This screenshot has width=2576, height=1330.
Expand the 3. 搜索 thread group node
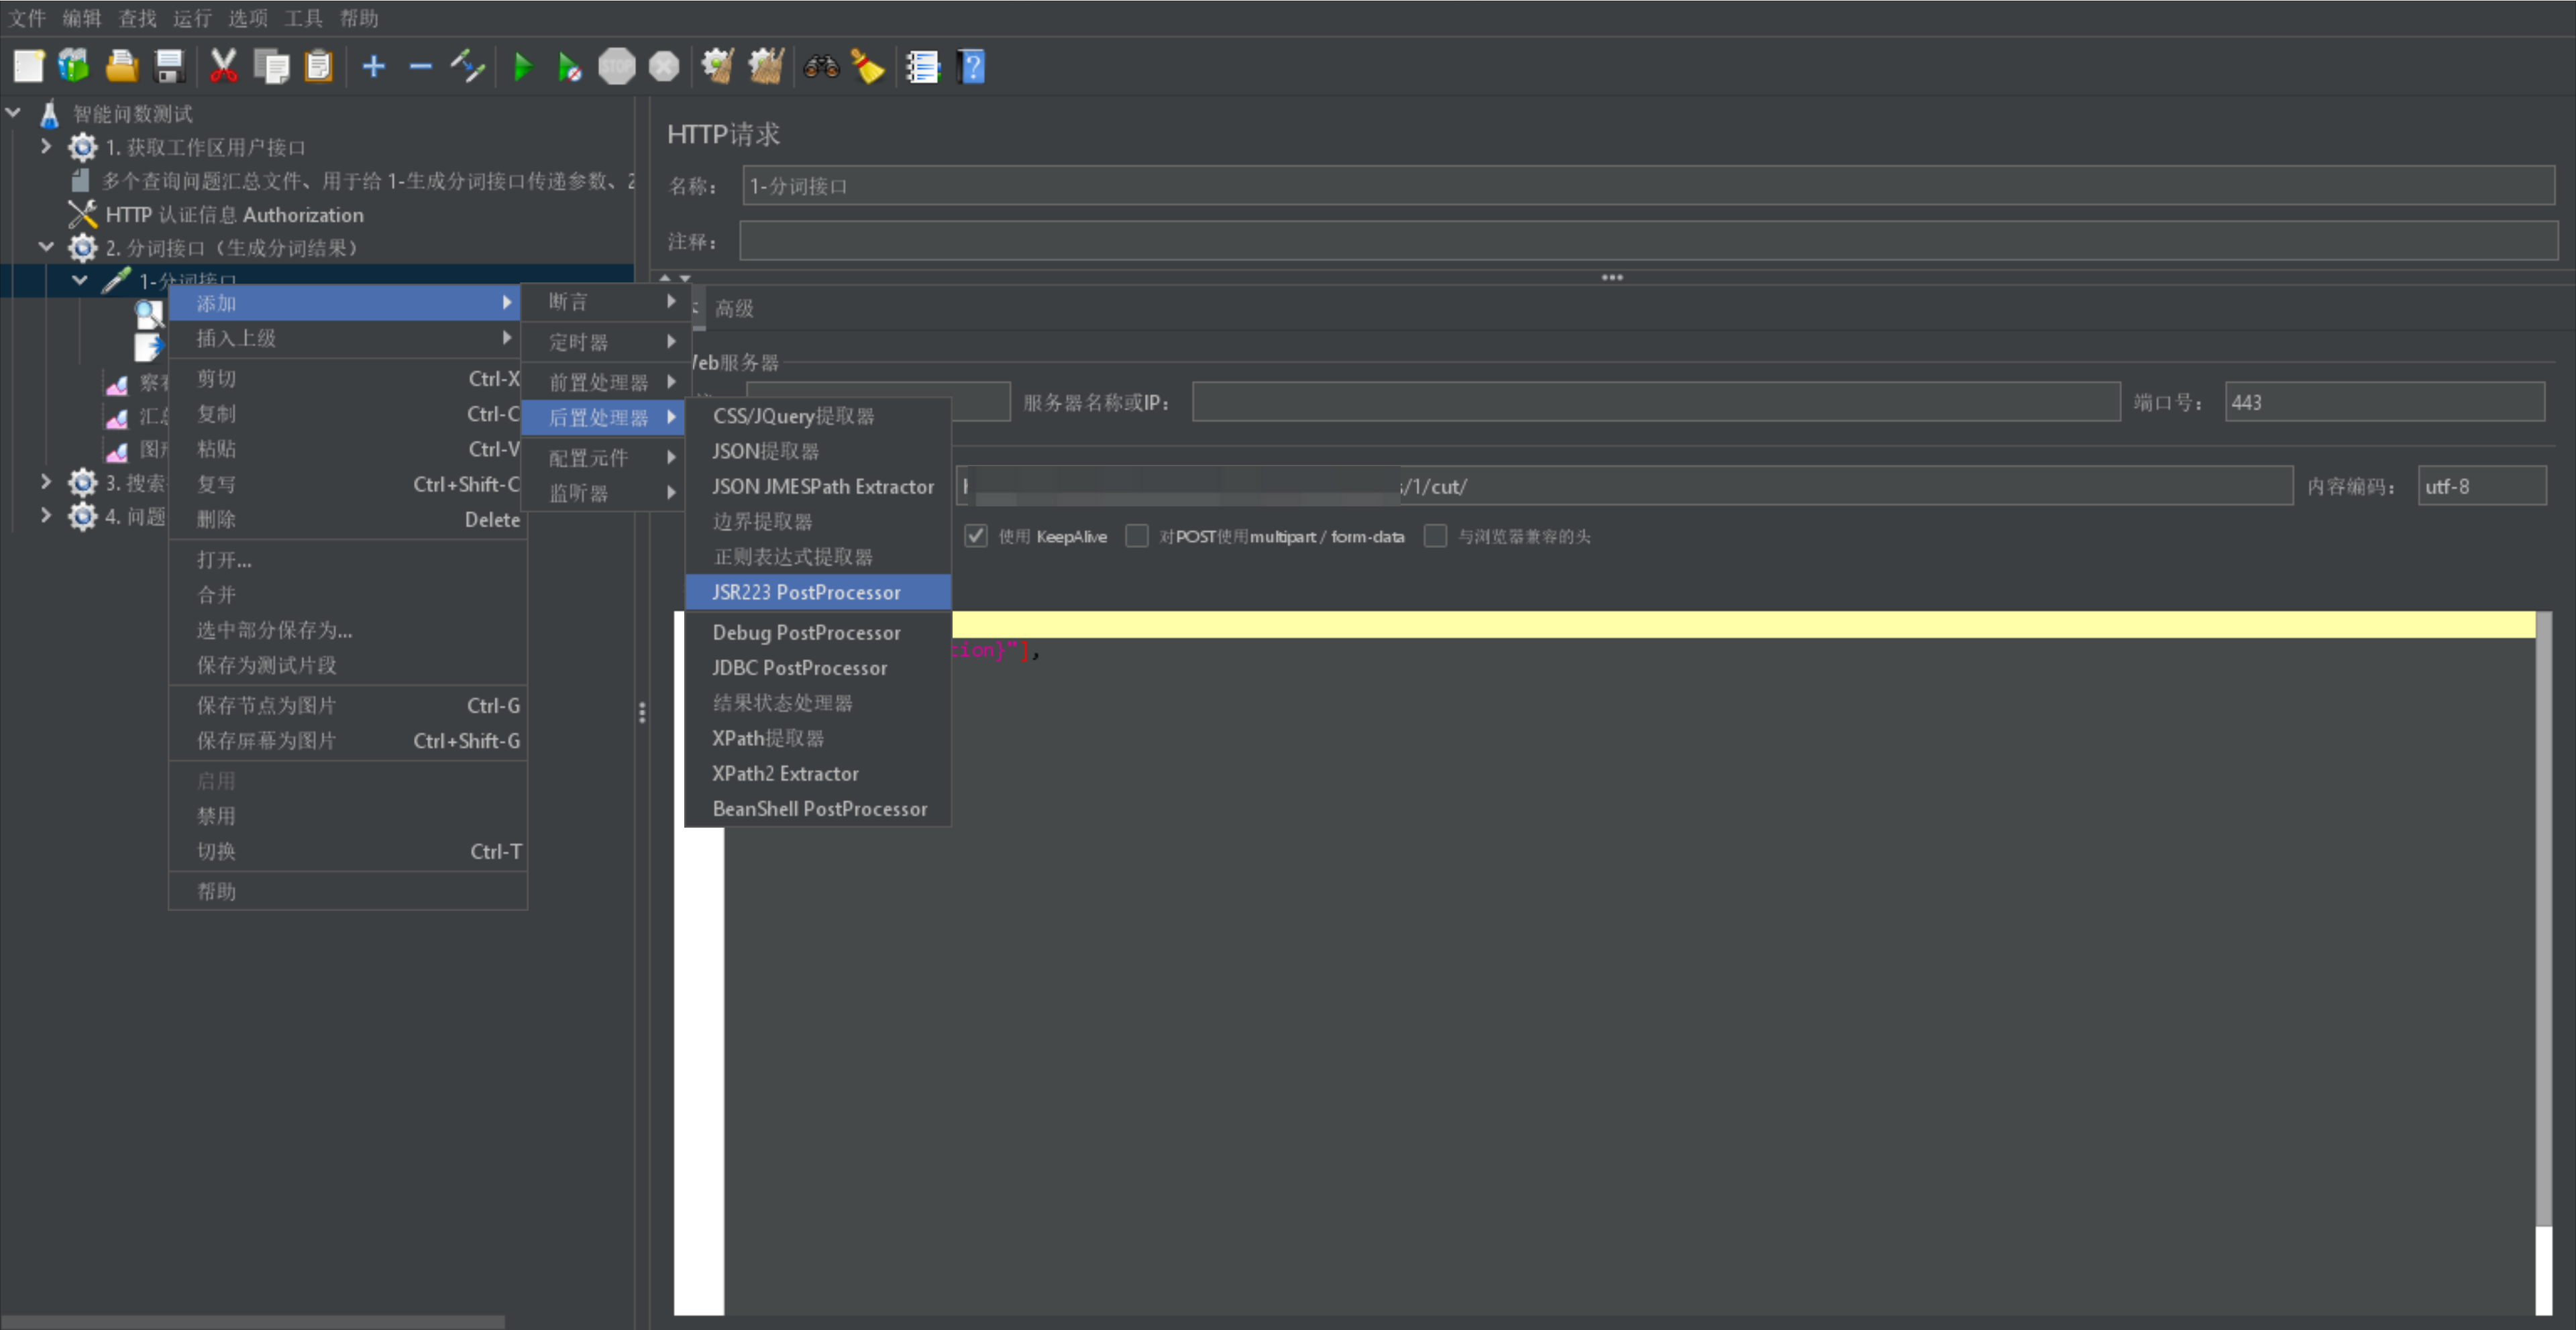pos(46,482)
